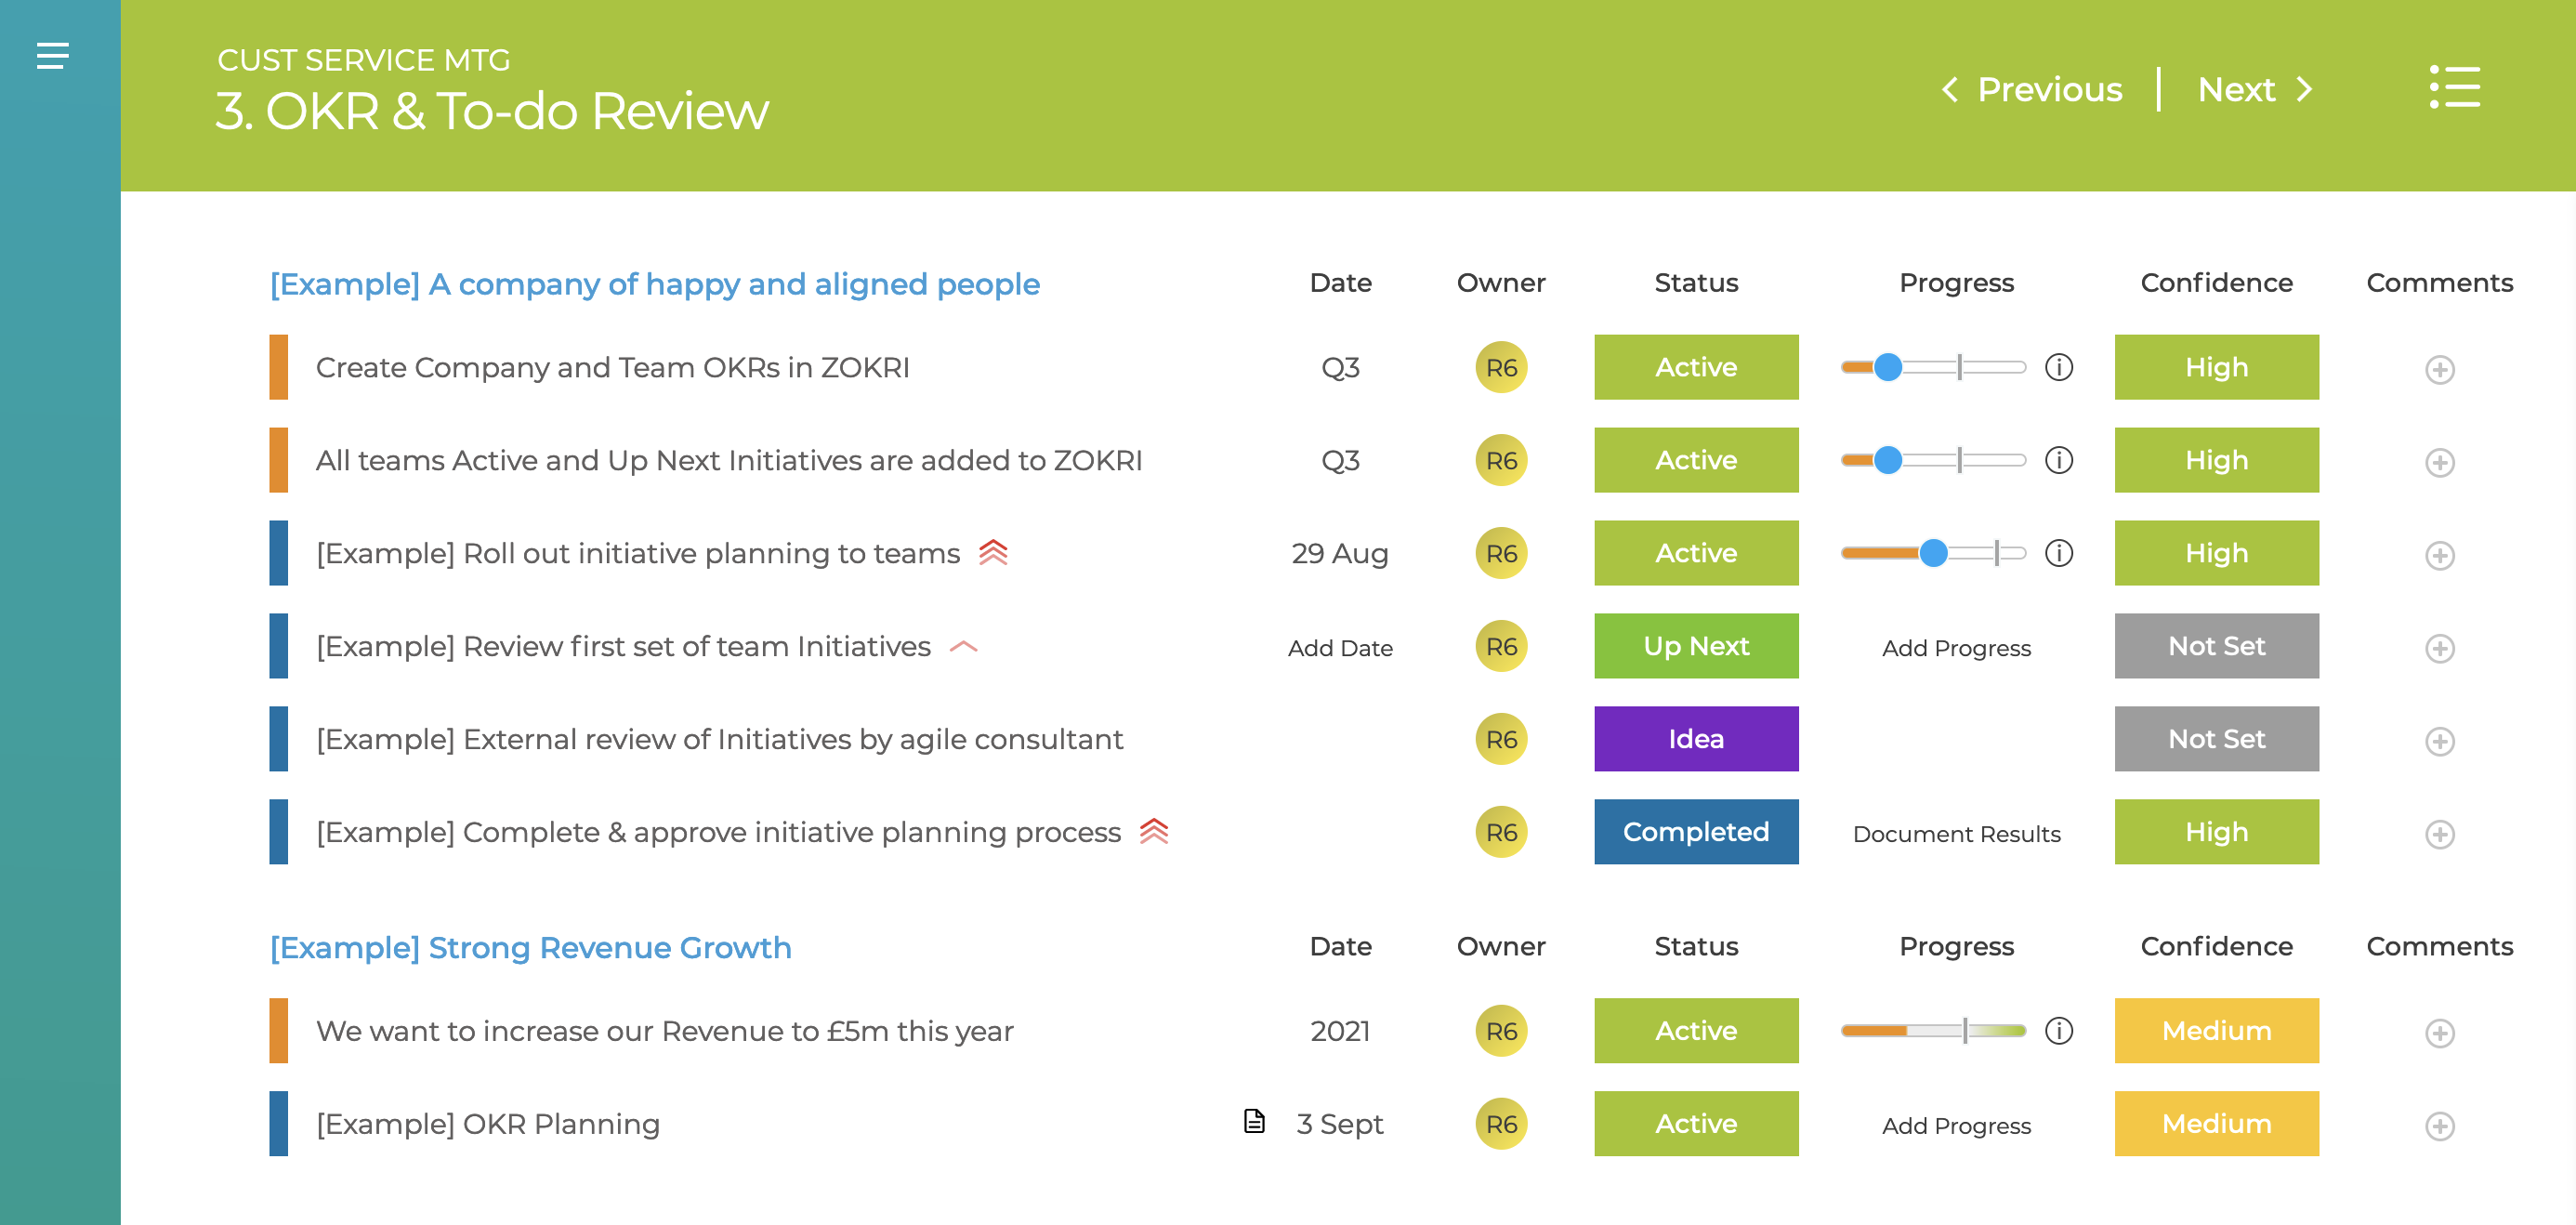
Task: Click the high-priority chevrons on Roll out initiative planning
Action: [x=993, y=552]
